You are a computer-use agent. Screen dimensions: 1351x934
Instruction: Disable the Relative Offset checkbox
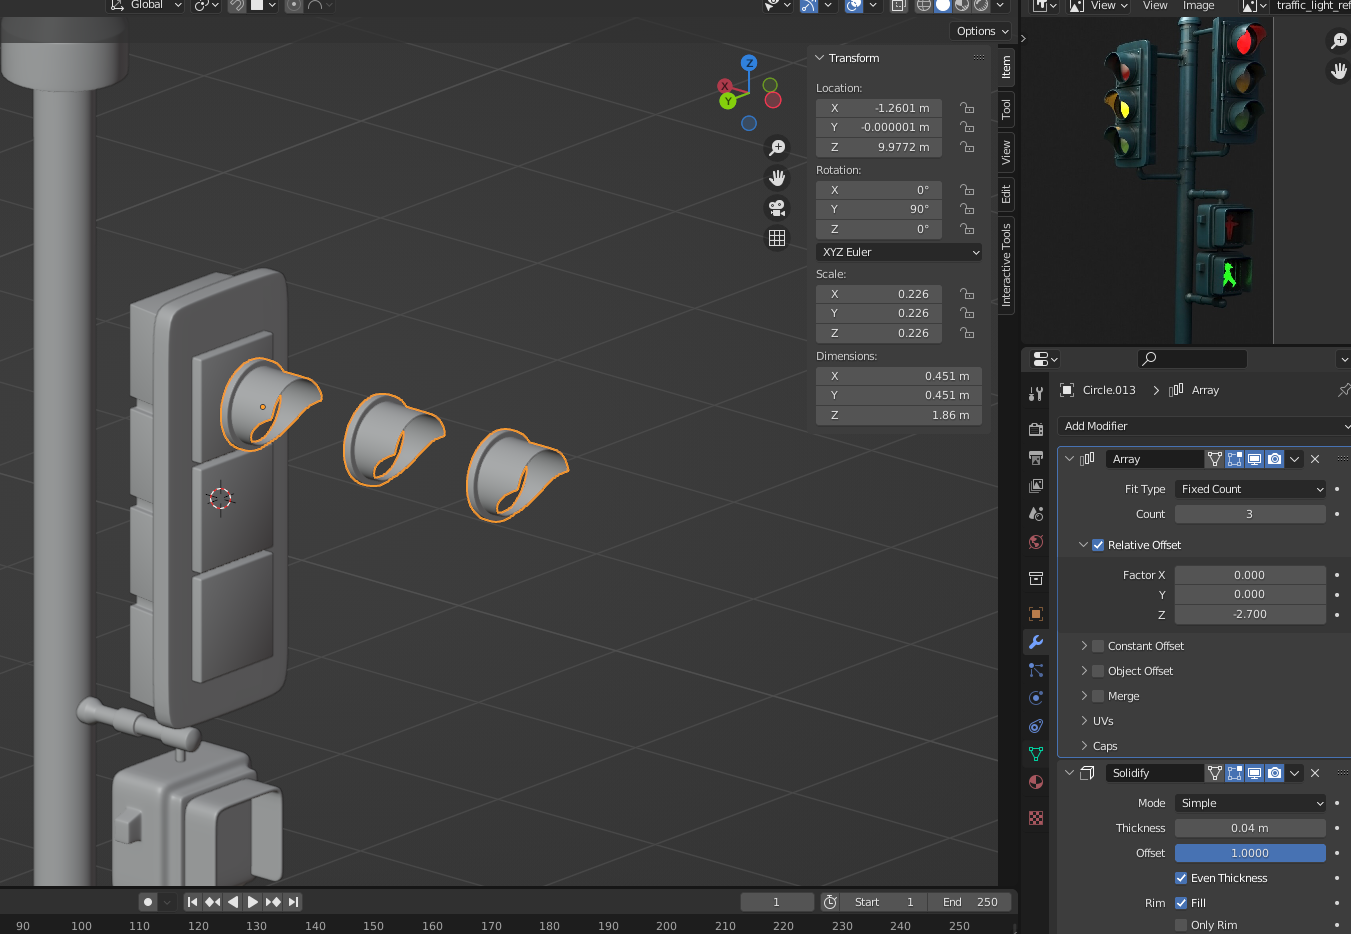pyautogui.click(x=1098, y=545)
